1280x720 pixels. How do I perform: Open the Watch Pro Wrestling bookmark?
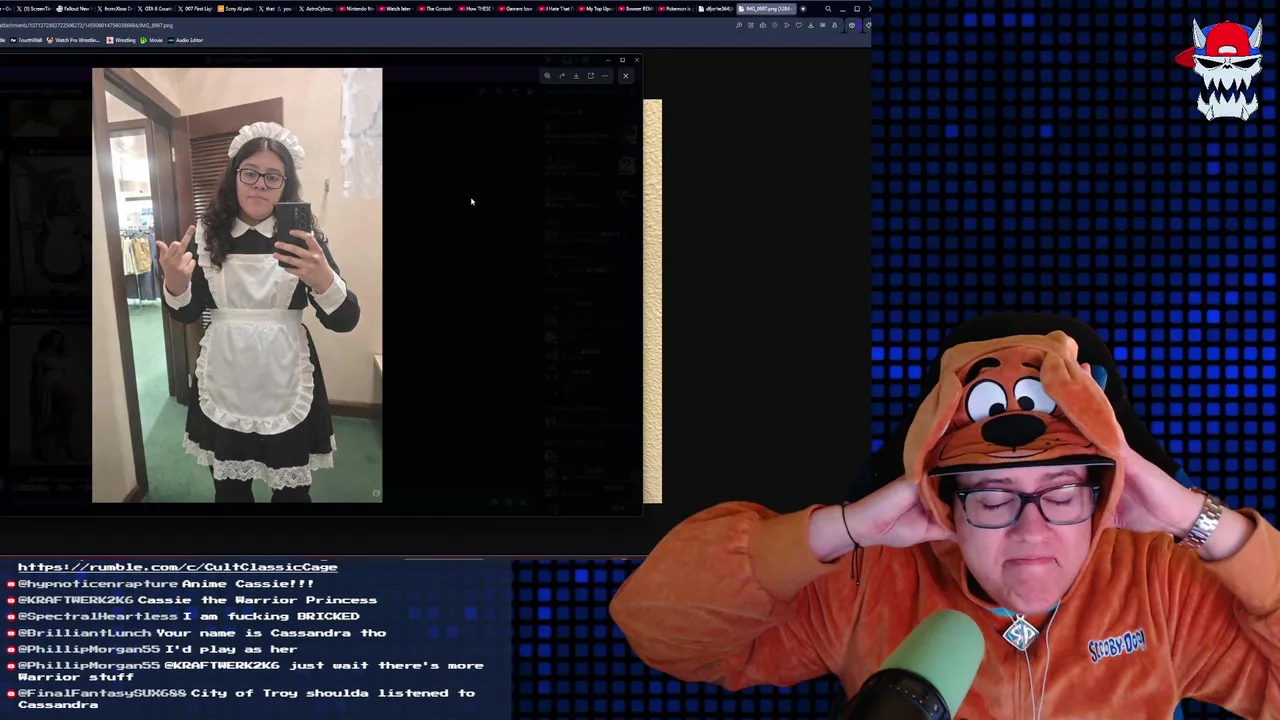pos(73,40)
